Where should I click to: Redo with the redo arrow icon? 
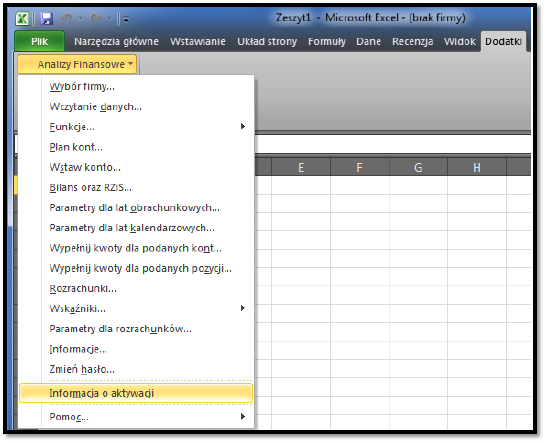(96, 18)
